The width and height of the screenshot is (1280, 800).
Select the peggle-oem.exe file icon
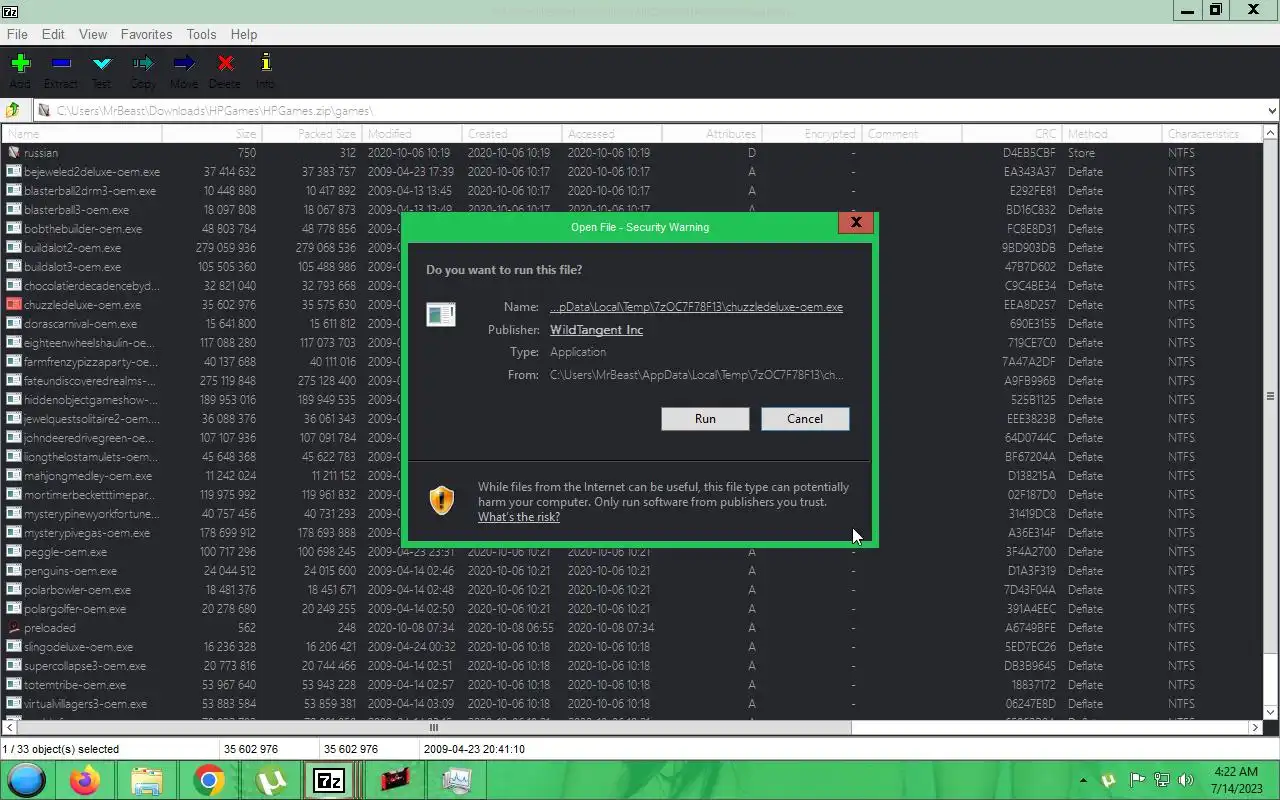[14, 552]
